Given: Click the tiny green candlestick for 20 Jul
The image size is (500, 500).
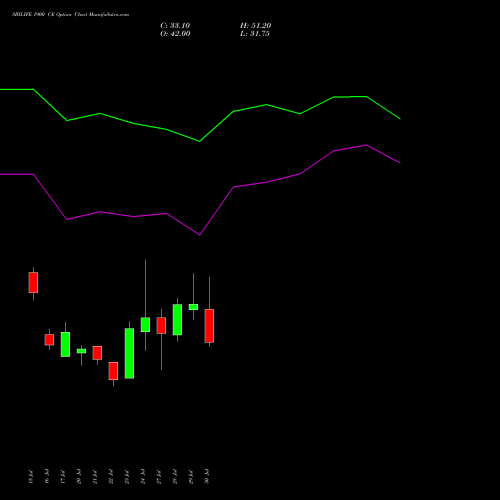Looking at the screenshot, I should (81, 351).
